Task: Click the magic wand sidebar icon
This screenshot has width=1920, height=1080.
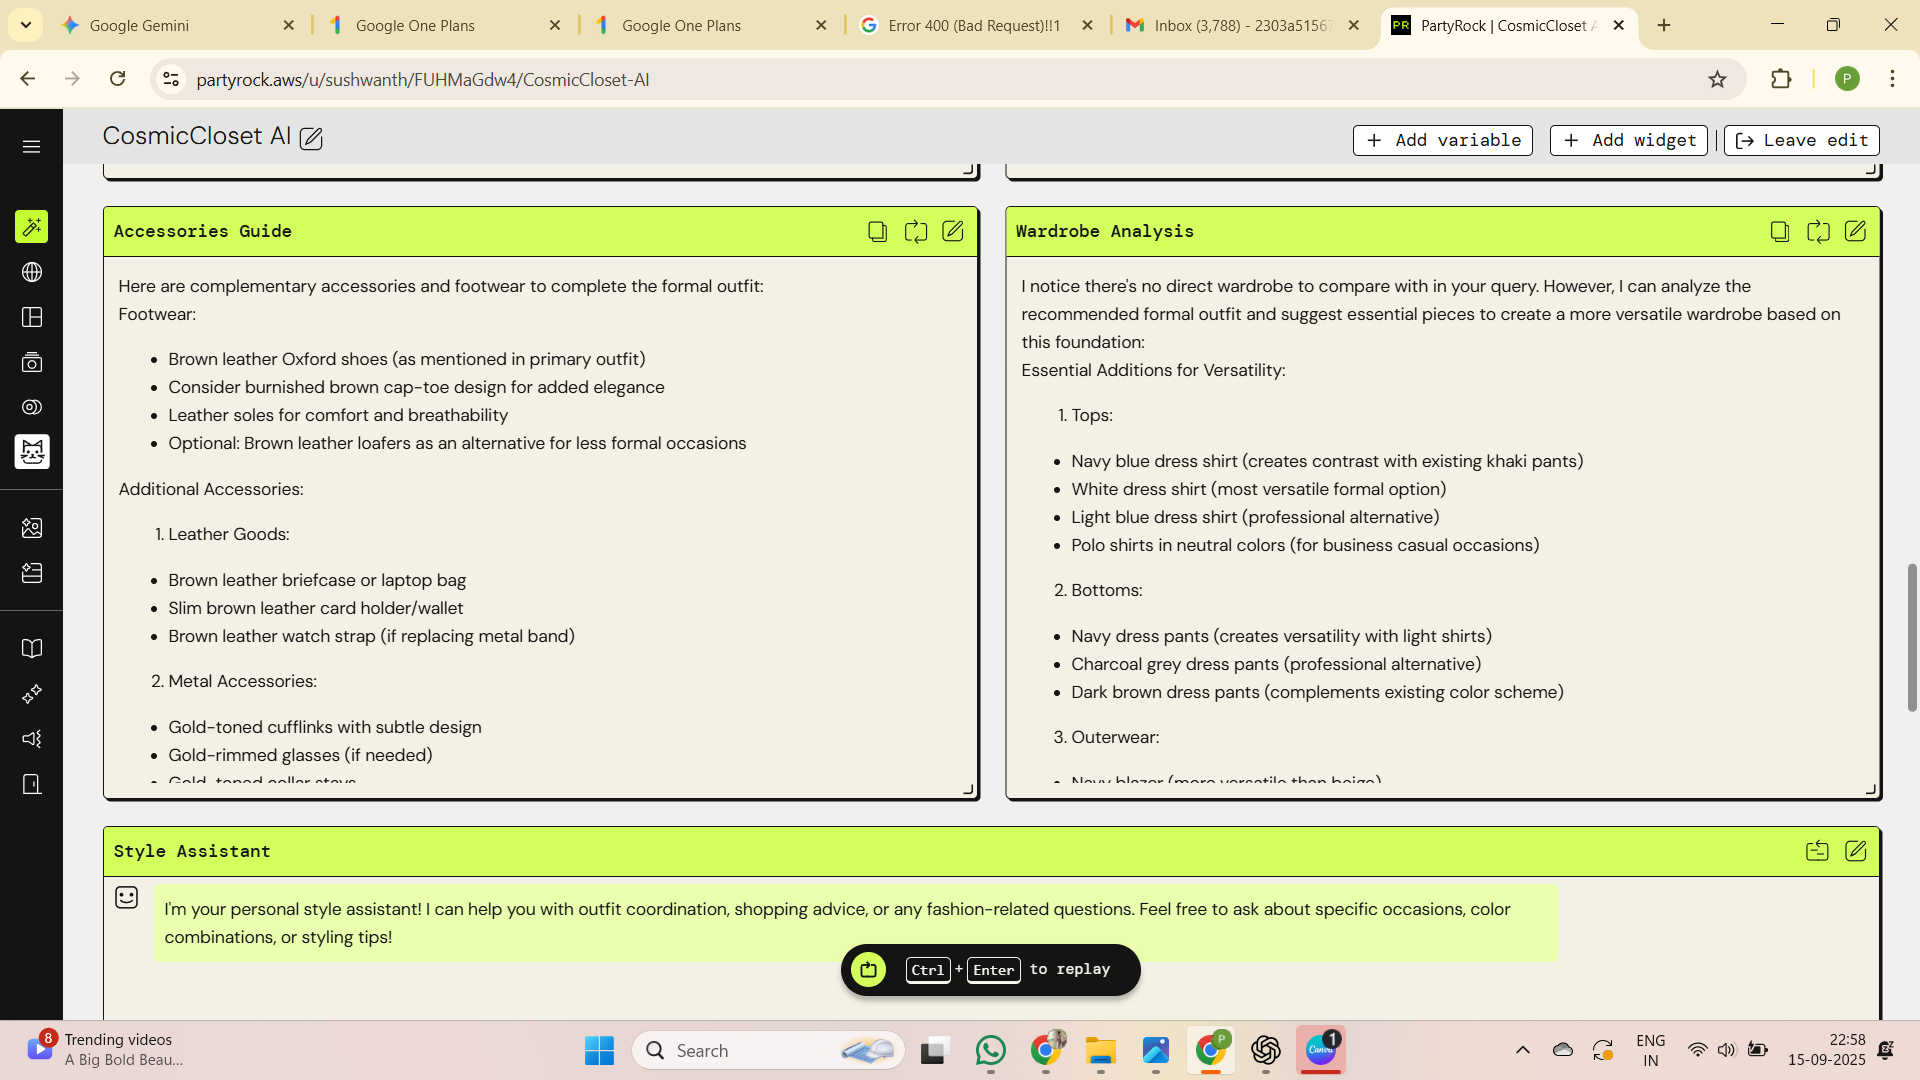Action: click(x=32, y=227)
